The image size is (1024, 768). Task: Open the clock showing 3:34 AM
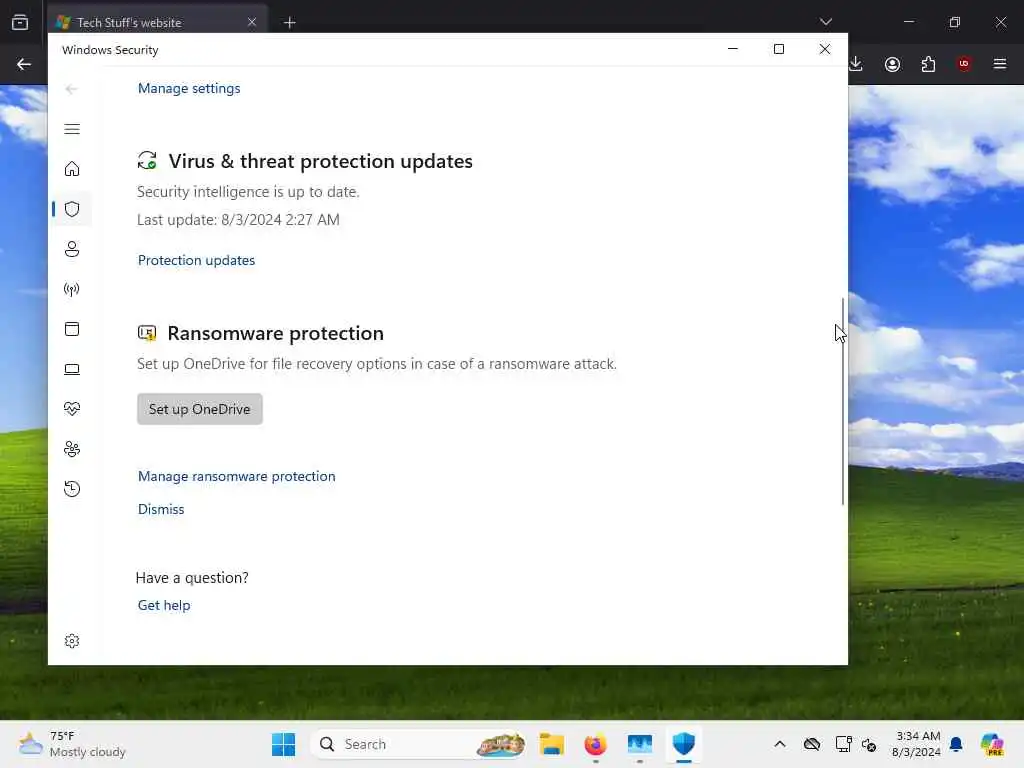[916, 744]
